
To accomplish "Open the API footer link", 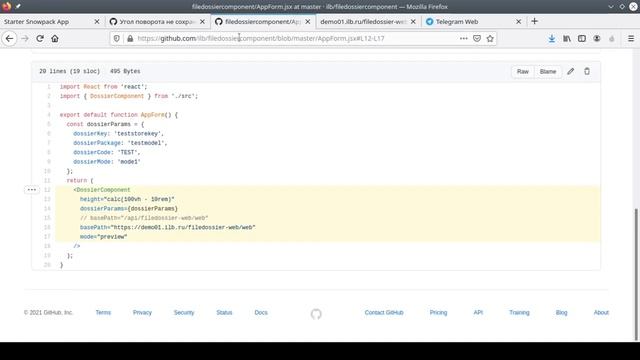I will pyautogui.click(x=478, y=312).
